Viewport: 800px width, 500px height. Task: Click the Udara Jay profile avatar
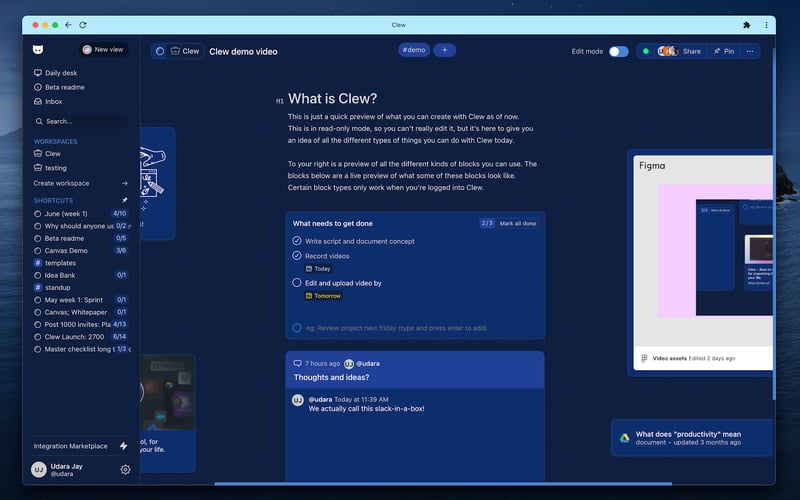click(x=39, y=469)
